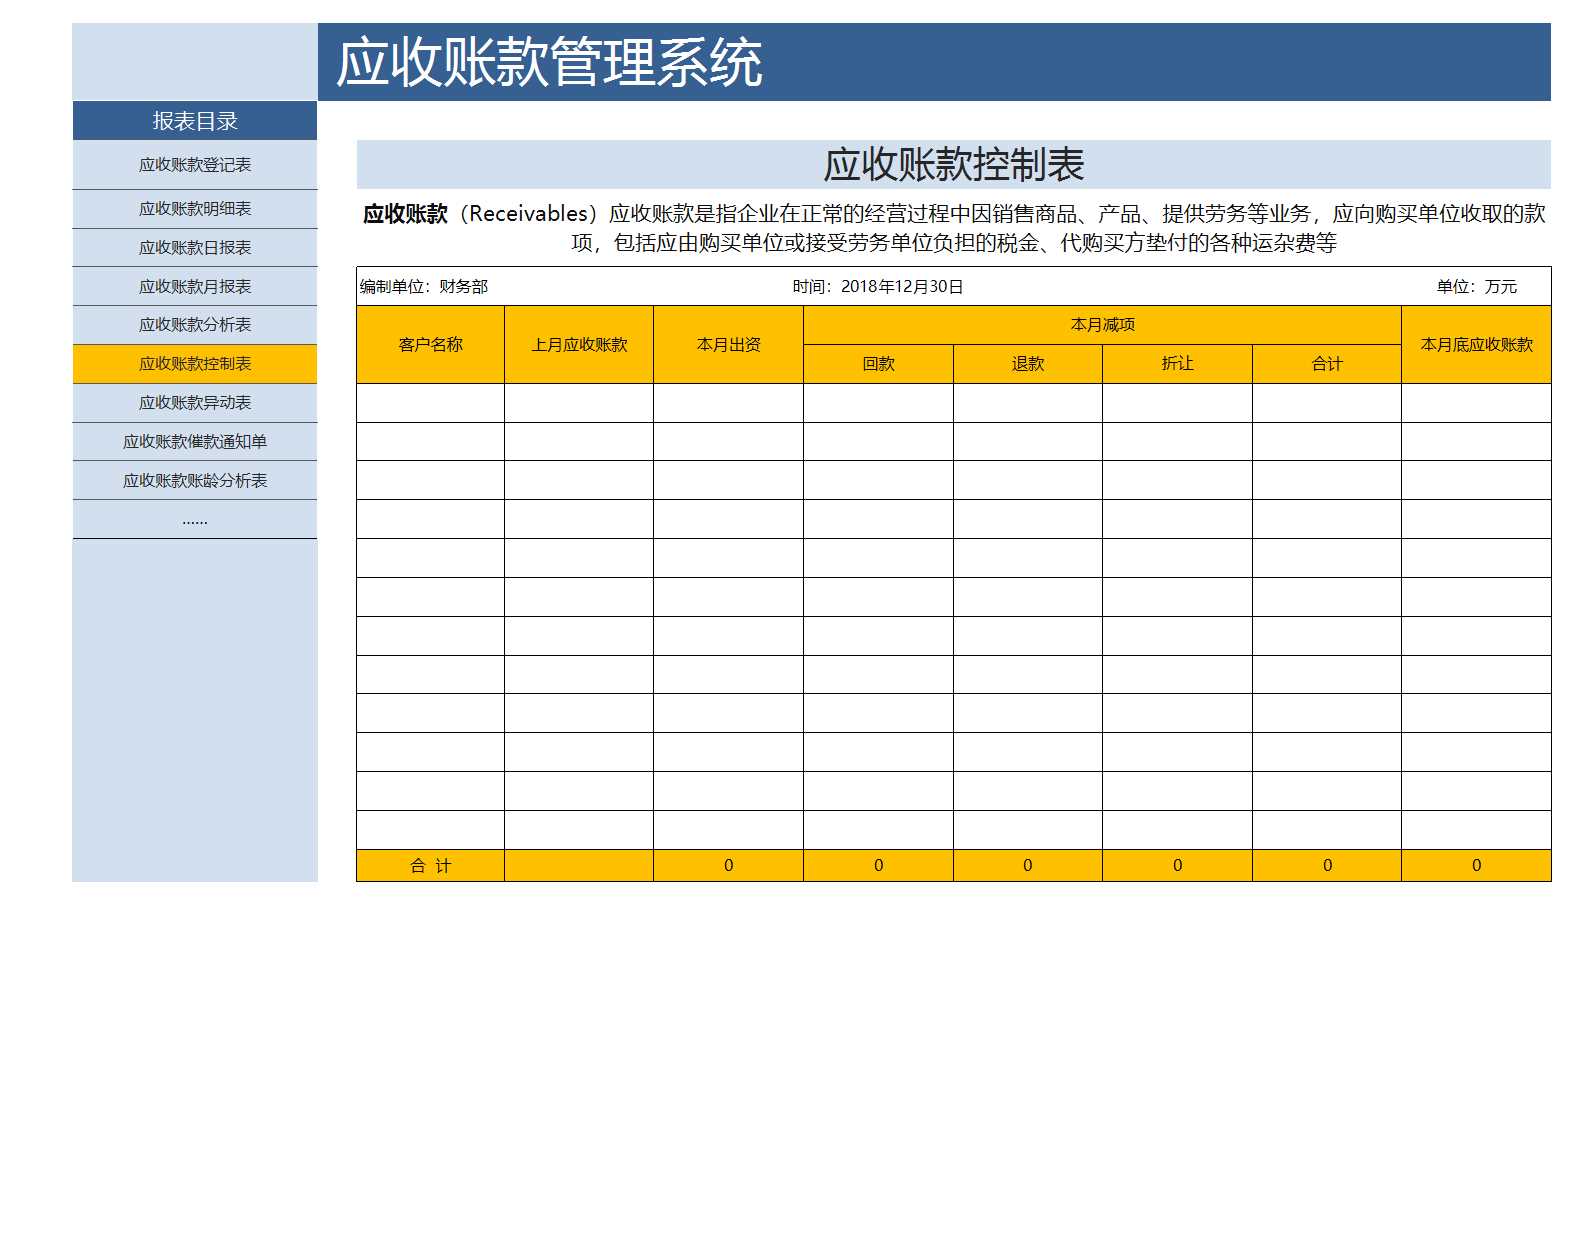Click the date cell 2018年12月30日

(x=878, y=287)
